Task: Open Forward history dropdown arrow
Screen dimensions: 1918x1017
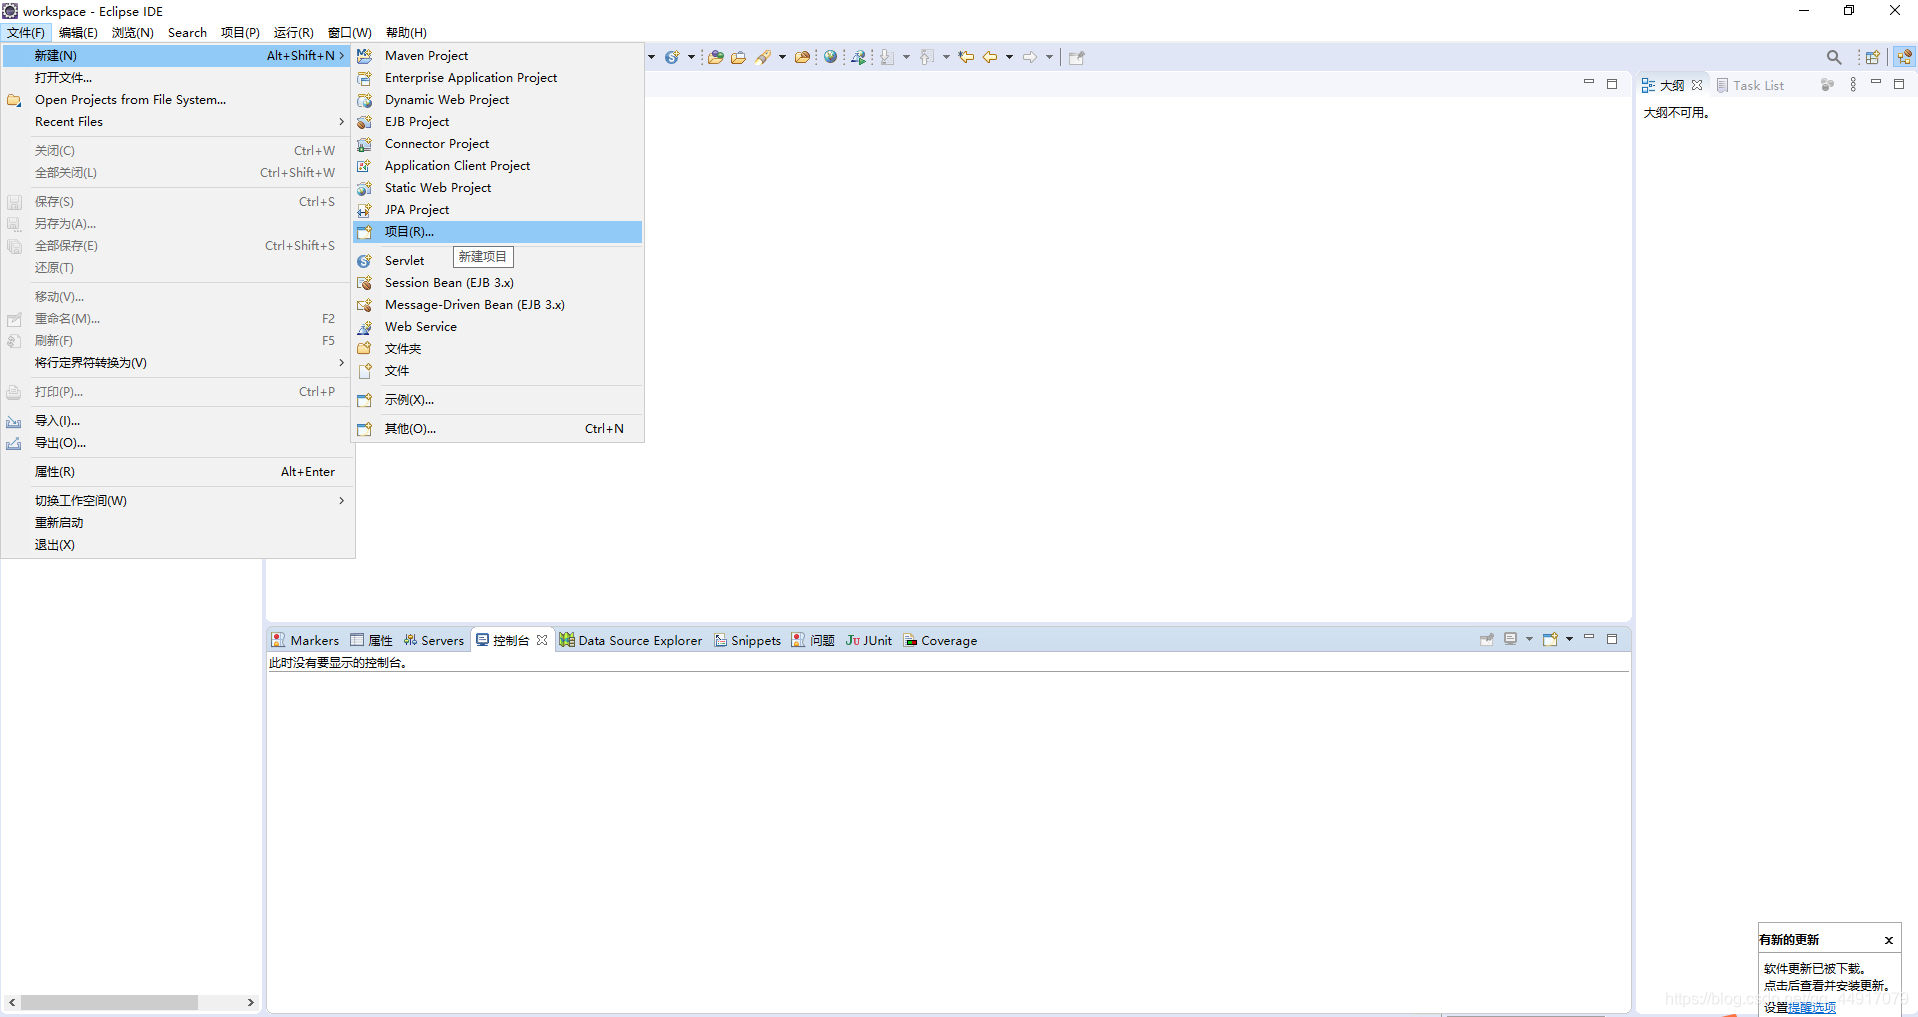Action: [x=1049, y=57]
